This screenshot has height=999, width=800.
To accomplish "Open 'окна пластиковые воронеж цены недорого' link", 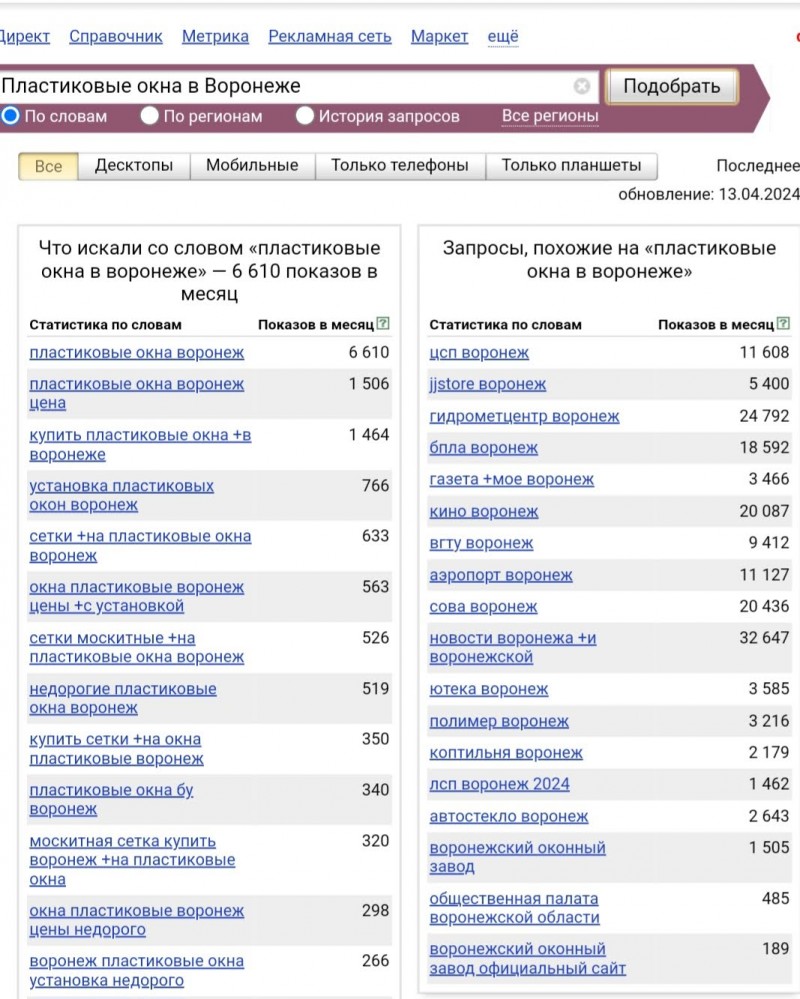I will [136, 920].
